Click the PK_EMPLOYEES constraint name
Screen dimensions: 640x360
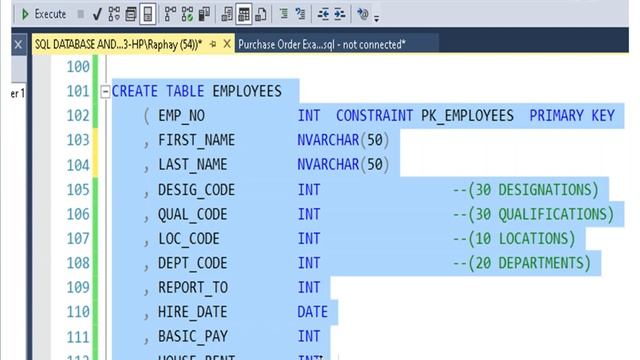(x=467, y=116)
